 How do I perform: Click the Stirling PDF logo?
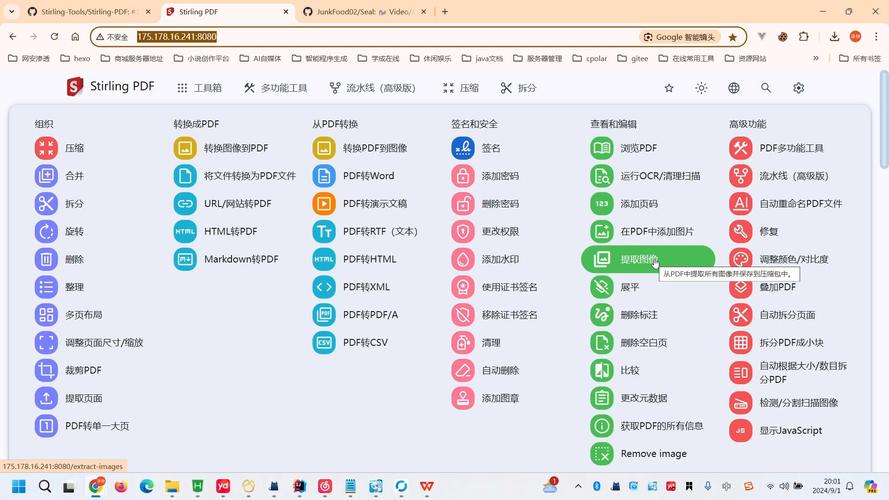pos(111,87)
